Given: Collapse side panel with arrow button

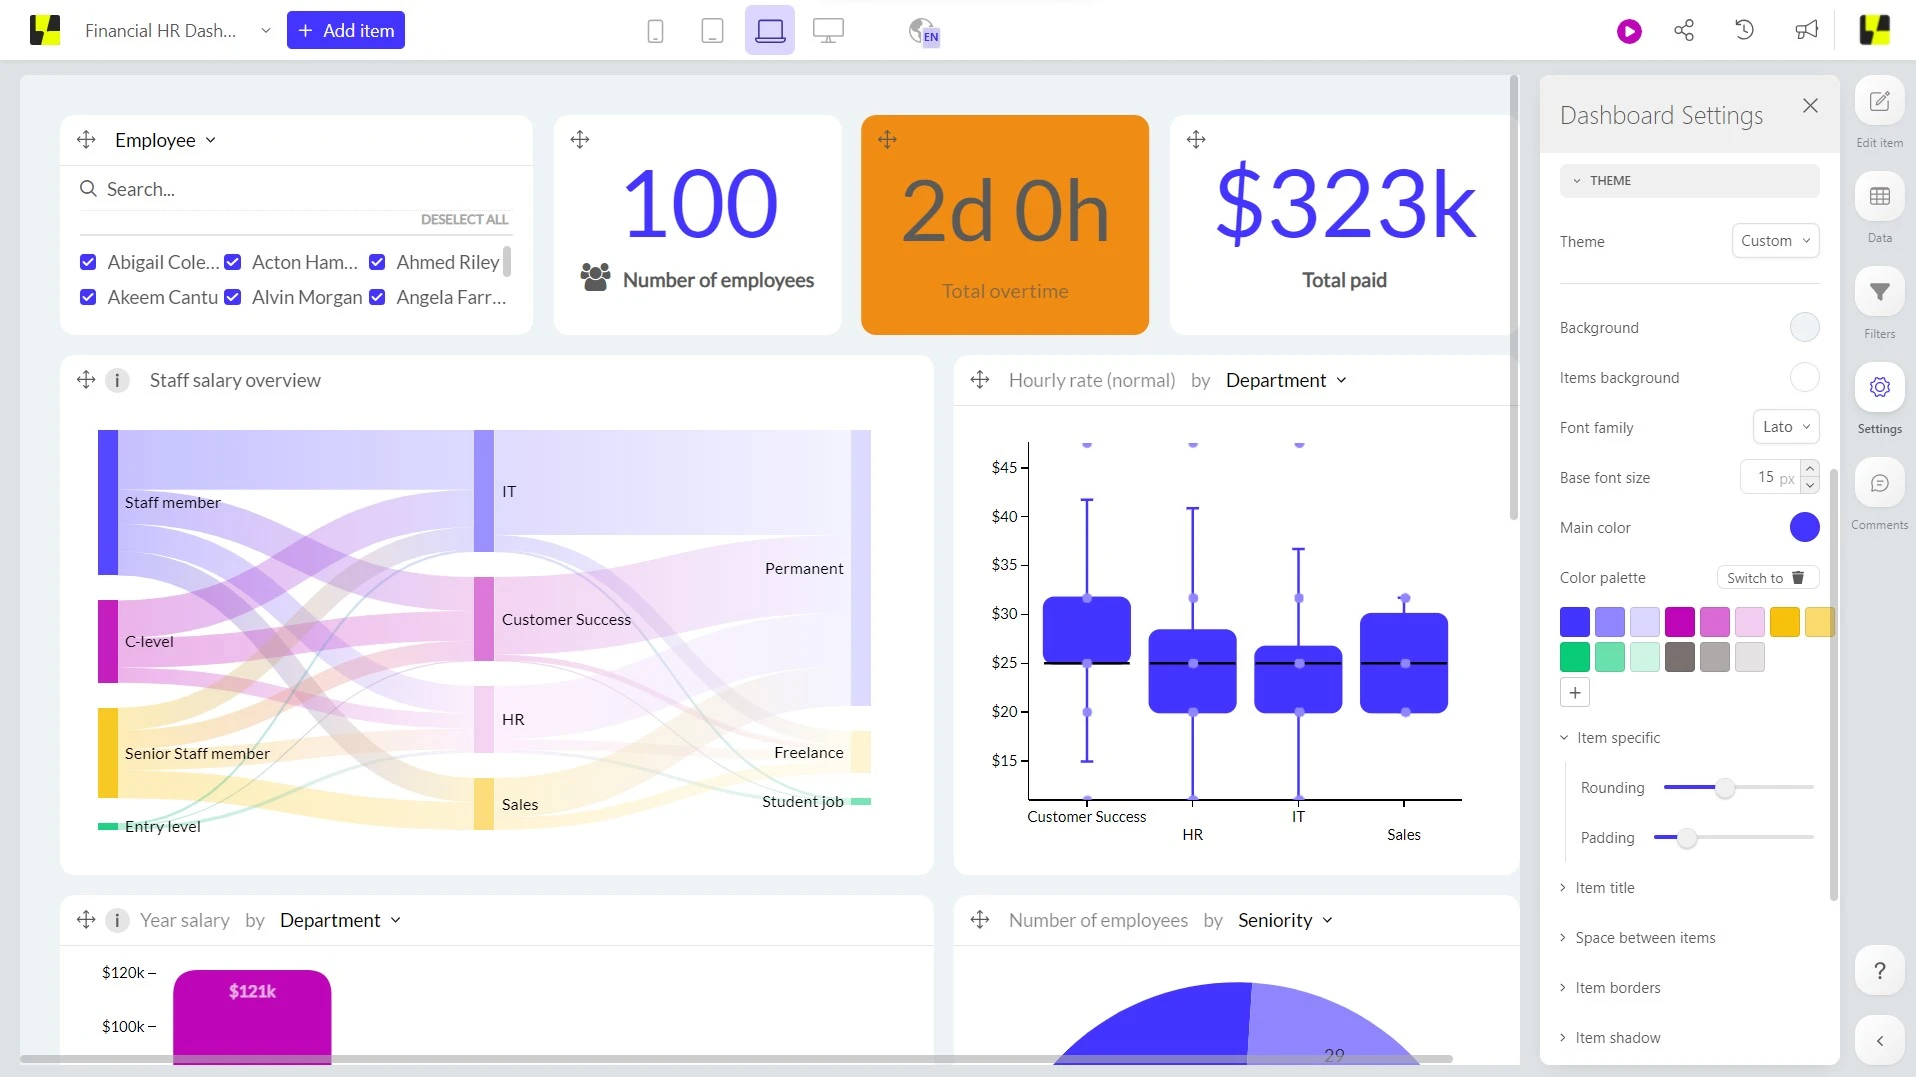Looking at the screenshot, I should click(1879, 1041).
